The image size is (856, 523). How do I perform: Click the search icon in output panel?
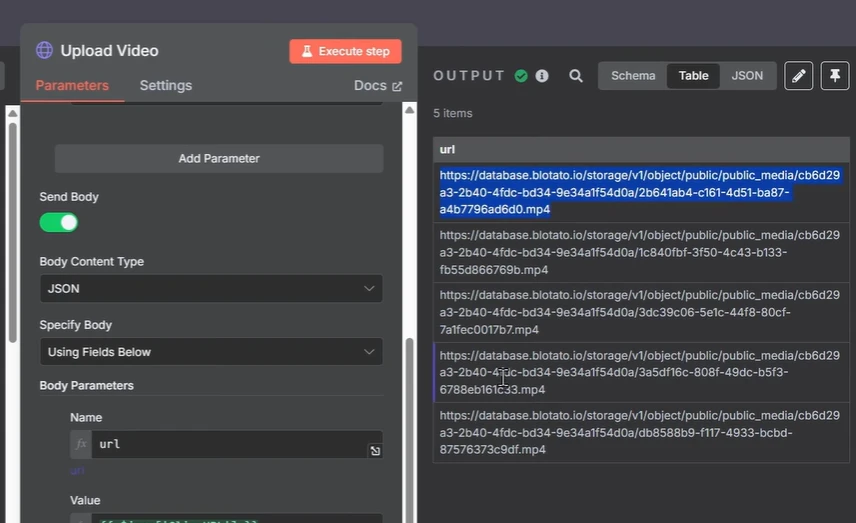[576, 76]
